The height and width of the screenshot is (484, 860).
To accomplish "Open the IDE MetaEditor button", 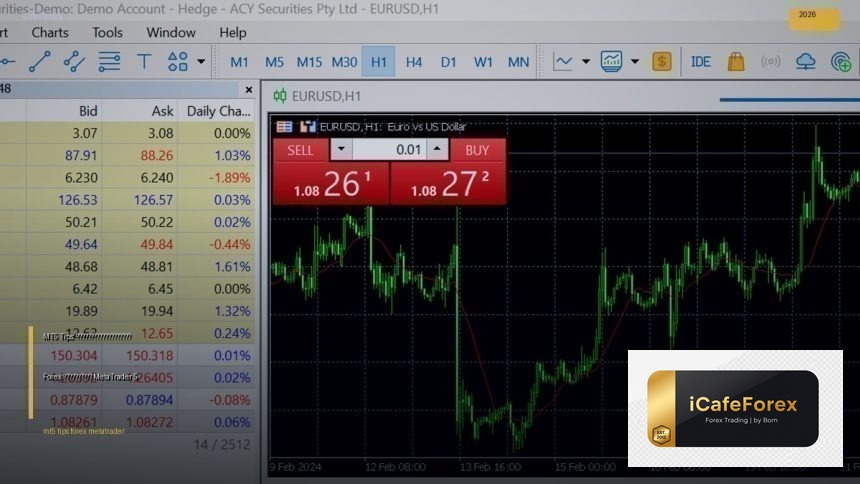I will tap(700, 61).
